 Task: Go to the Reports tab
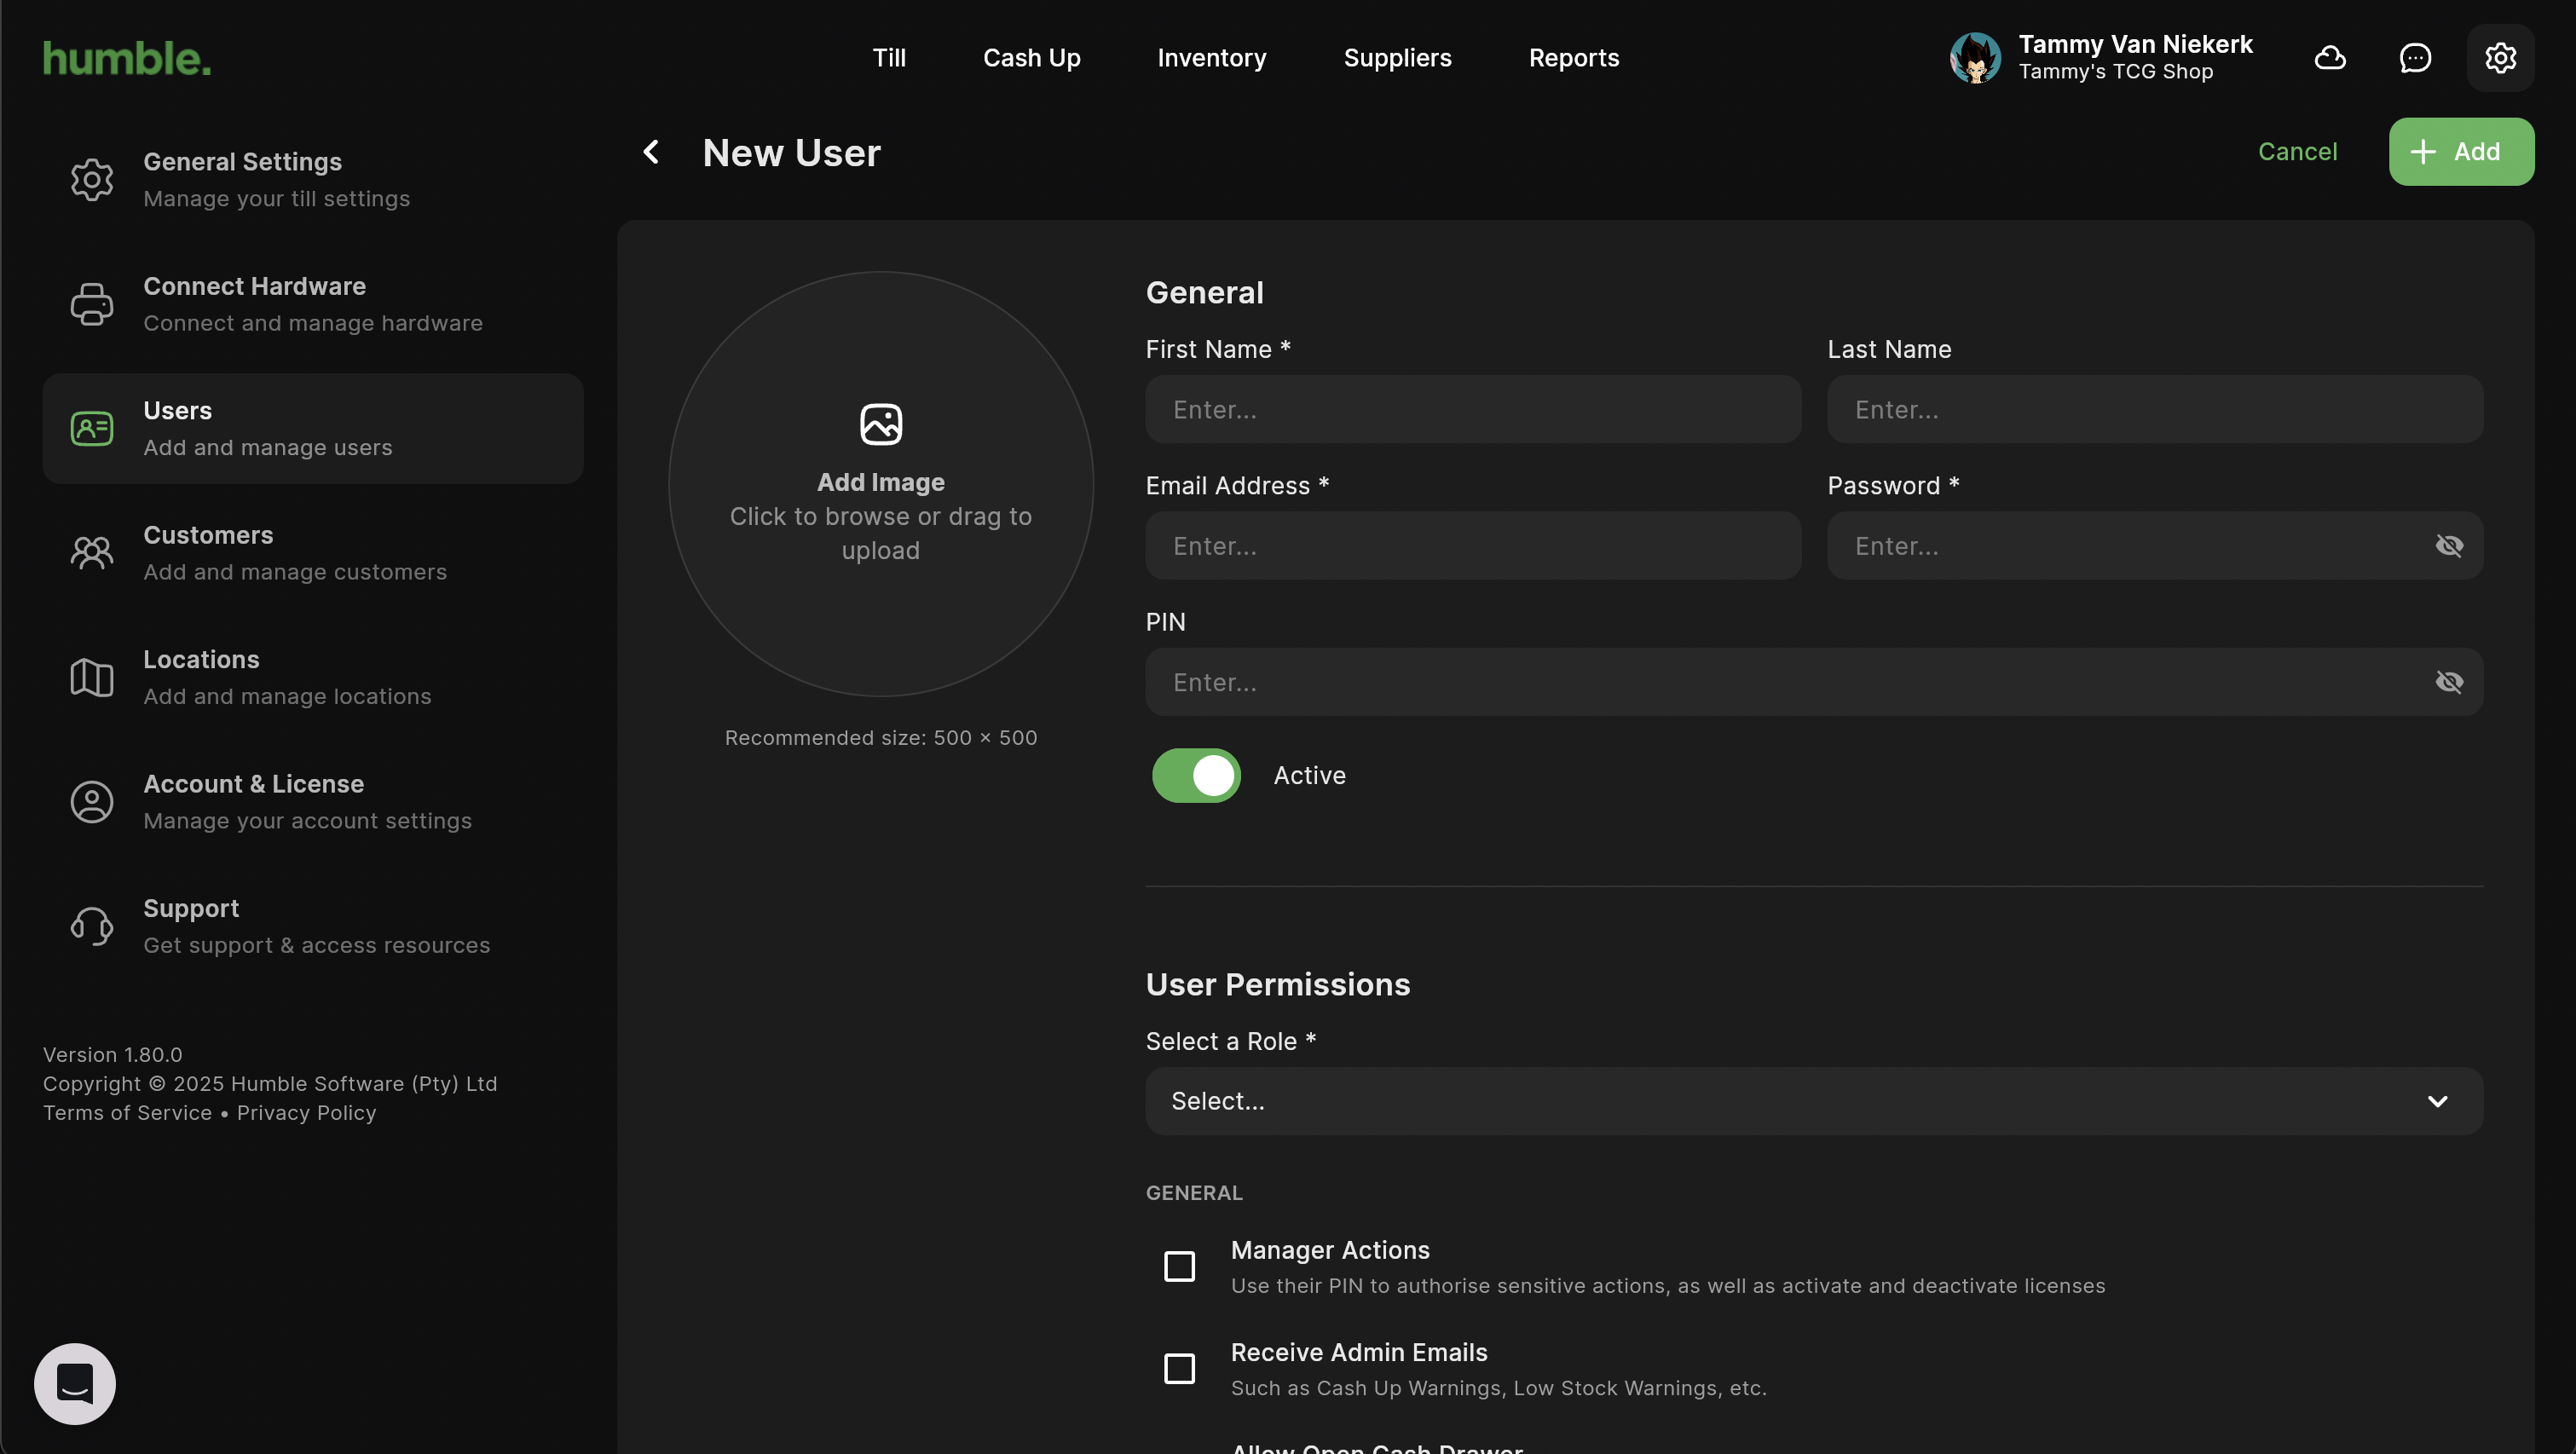click(x=1573, y=58)
